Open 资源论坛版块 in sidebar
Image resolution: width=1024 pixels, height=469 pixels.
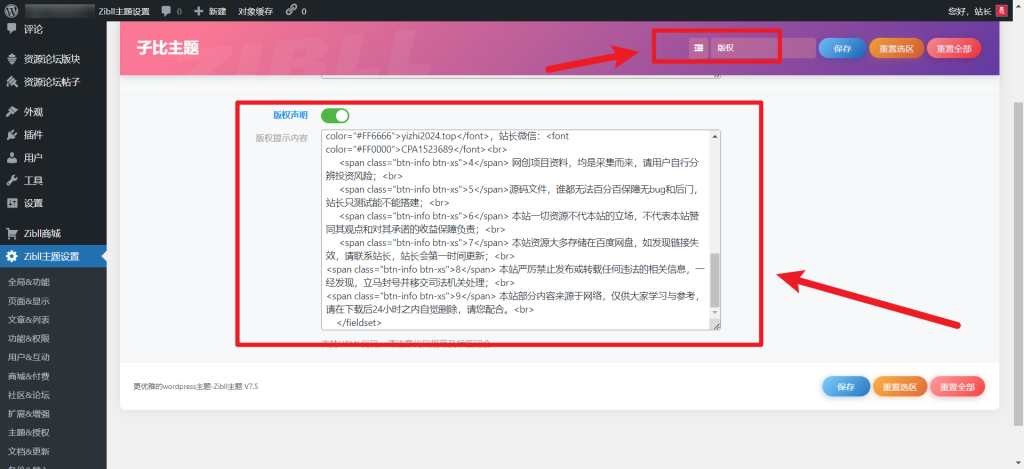coord(53,59)
